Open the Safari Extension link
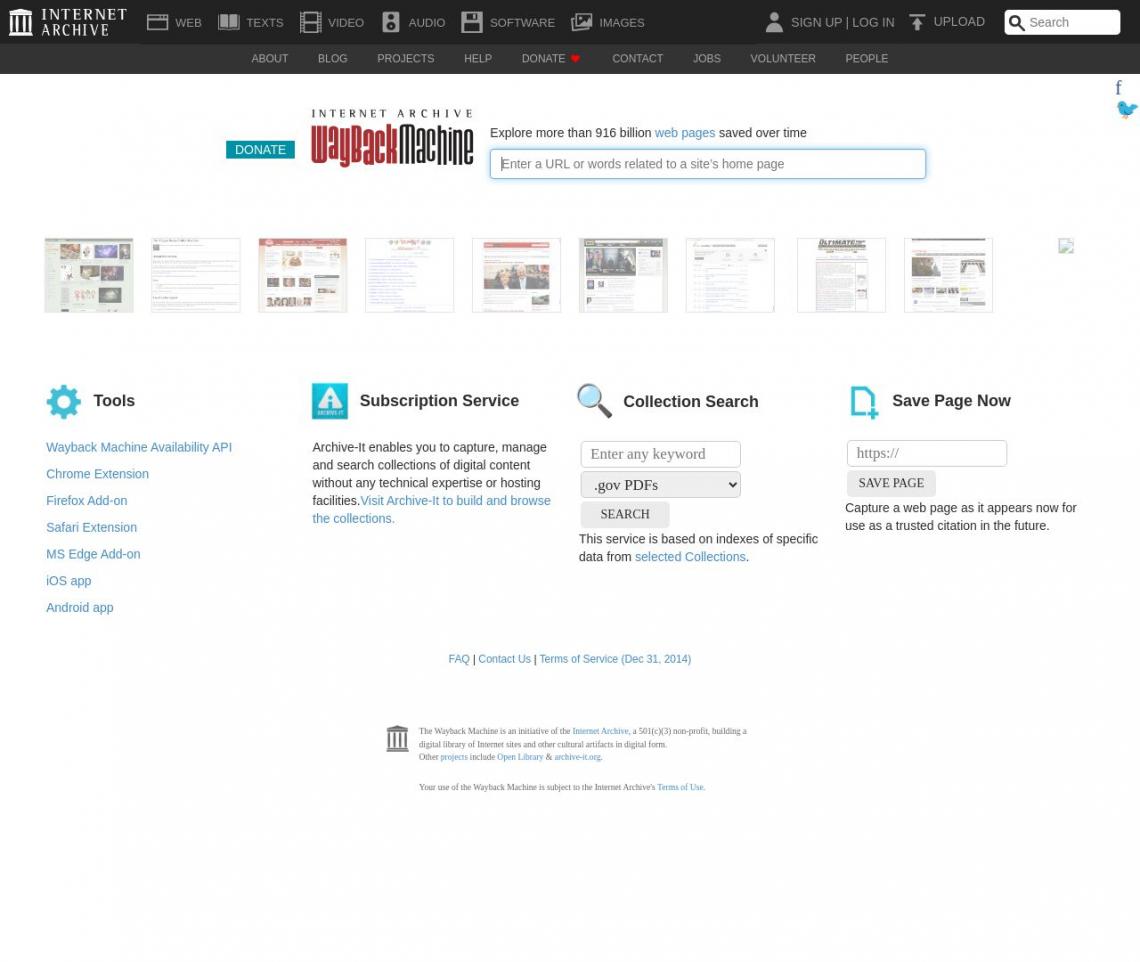This screenshot has height=962, width=1140. coord(92,528)
